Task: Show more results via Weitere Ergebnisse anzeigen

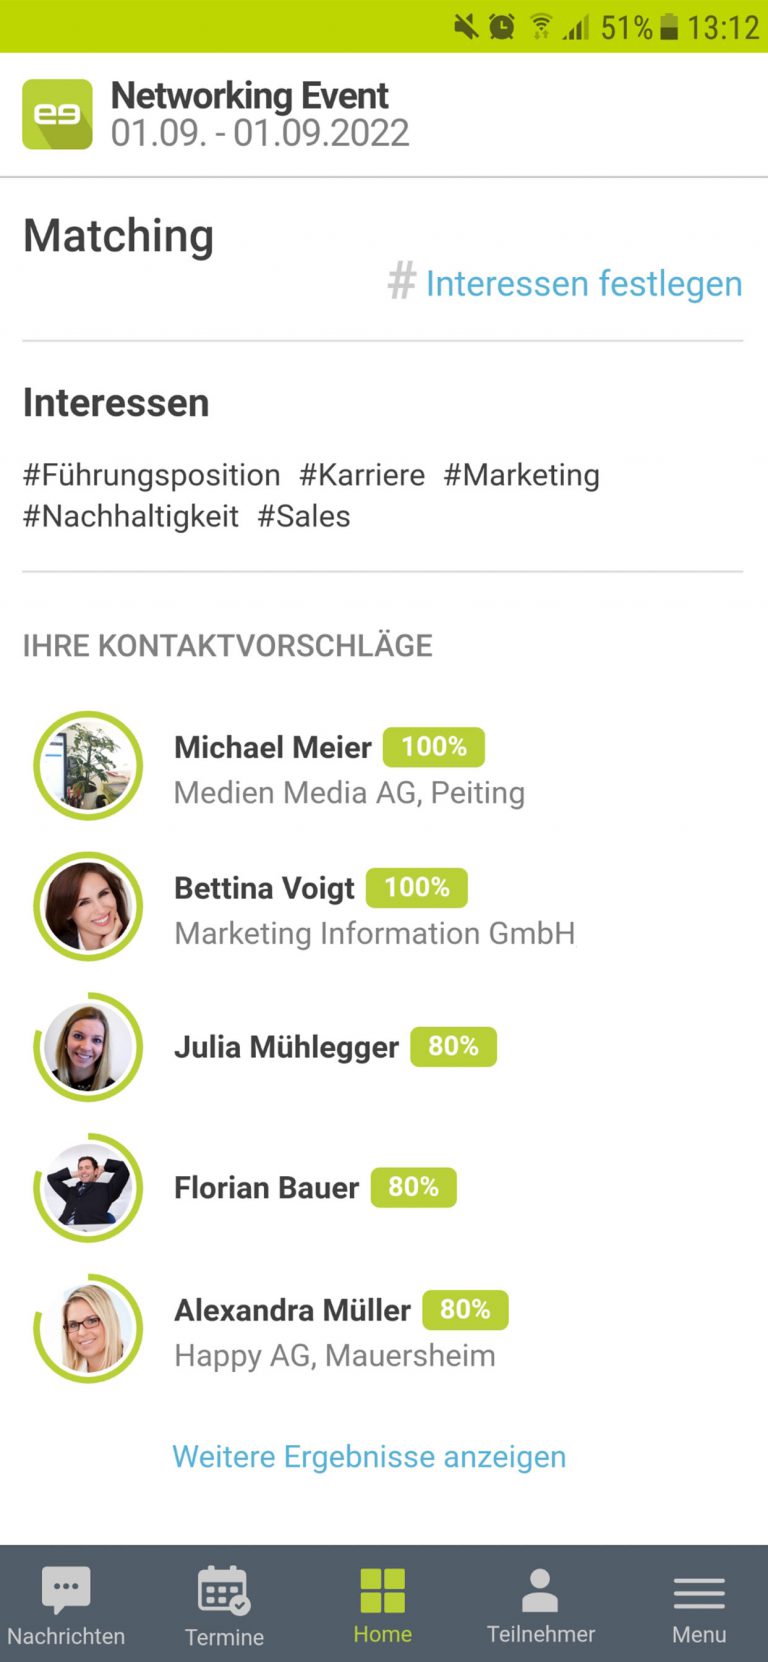Action: (x=369, y=1456)
